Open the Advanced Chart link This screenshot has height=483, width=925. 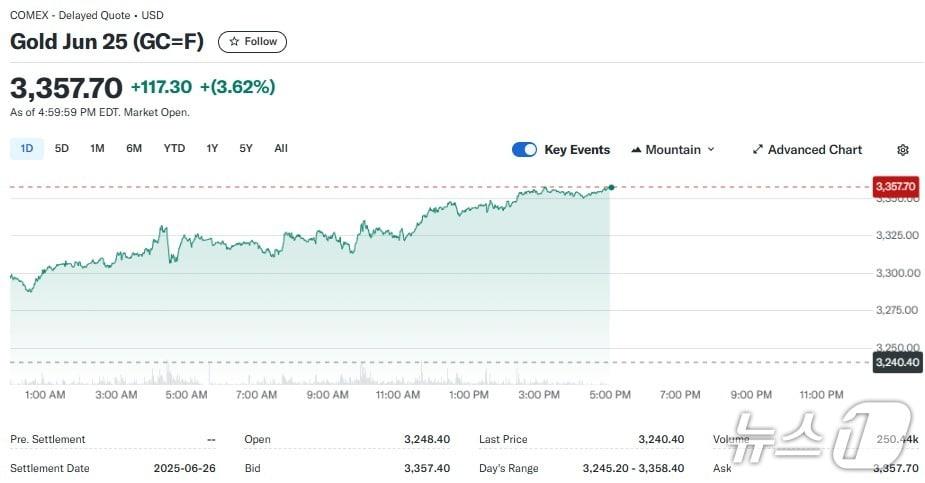pos(814,150)
